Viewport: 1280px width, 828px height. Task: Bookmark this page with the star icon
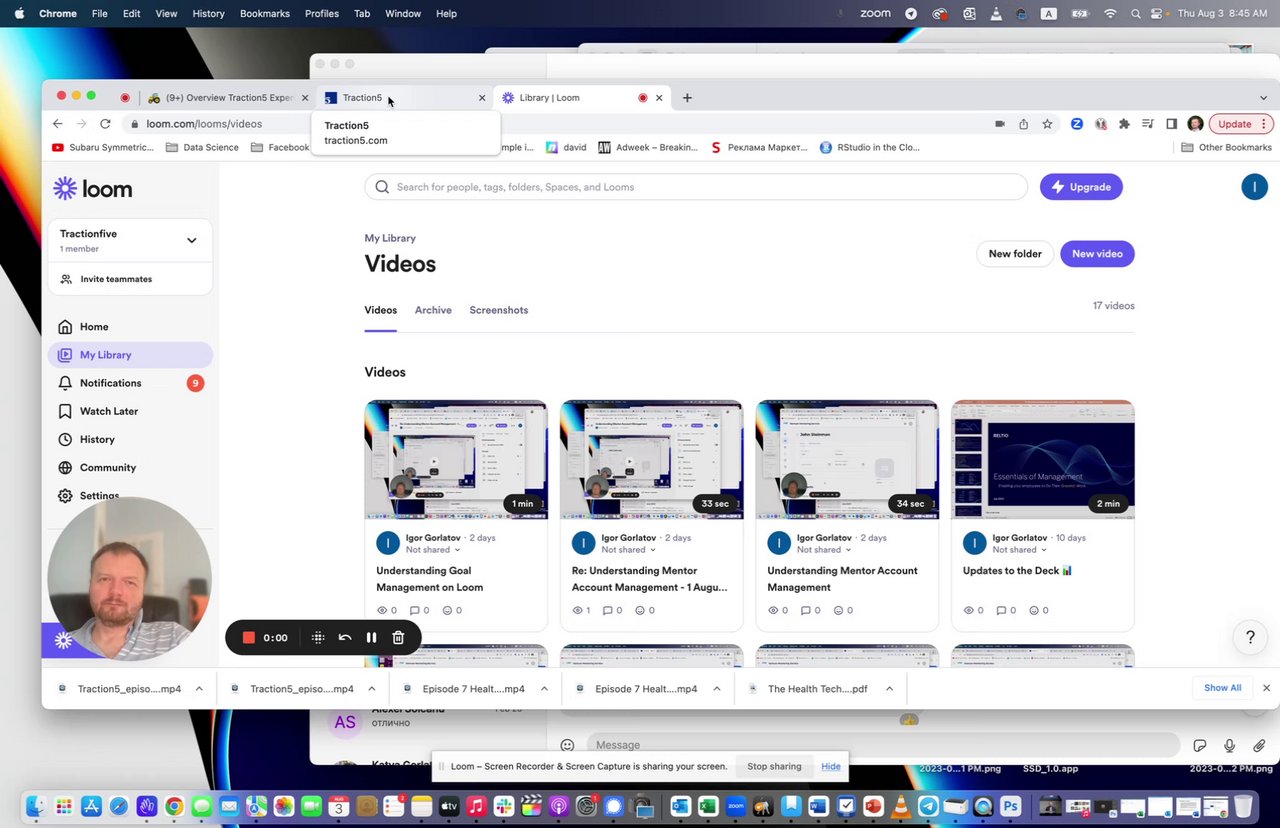point(1047,124)
